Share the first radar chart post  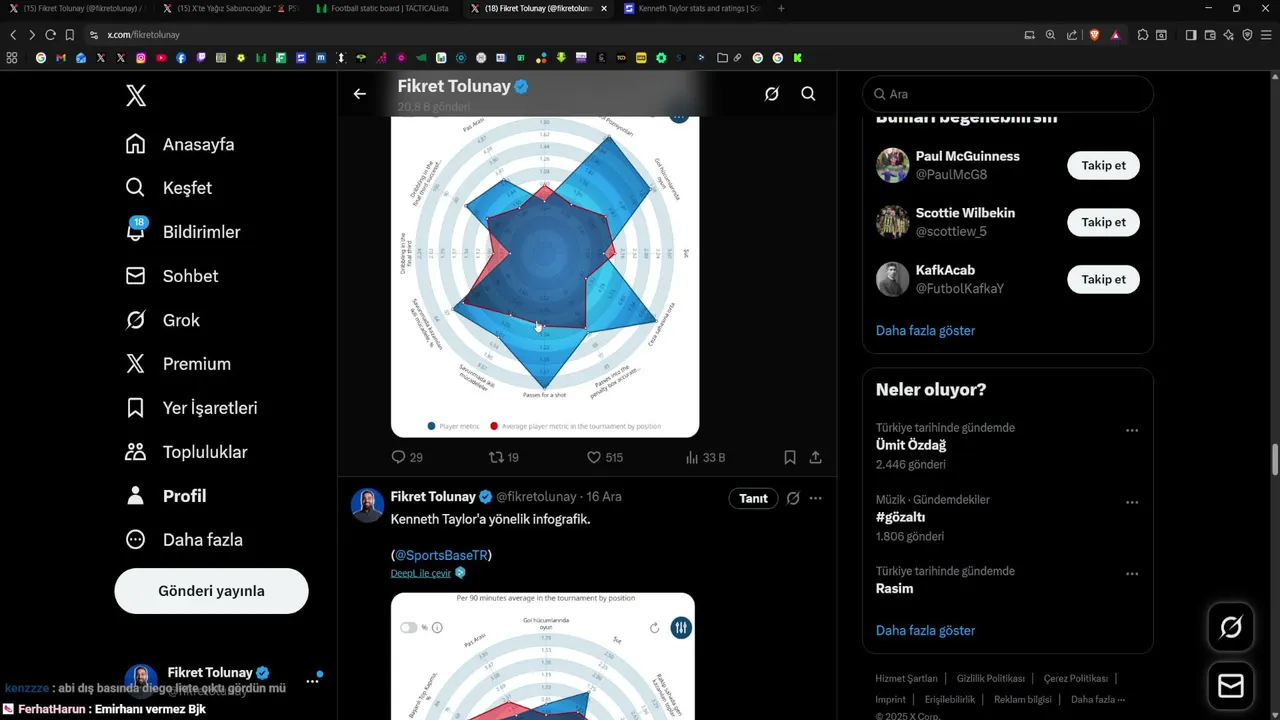click(x=815, y=457)
